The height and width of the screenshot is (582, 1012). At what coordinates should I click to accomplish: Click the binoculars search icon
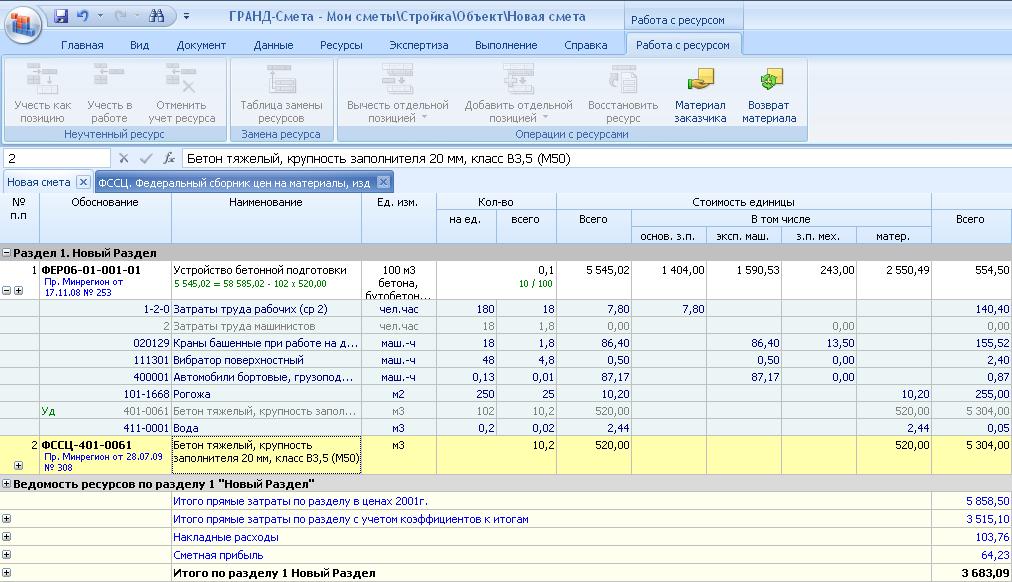coord(155,17)
